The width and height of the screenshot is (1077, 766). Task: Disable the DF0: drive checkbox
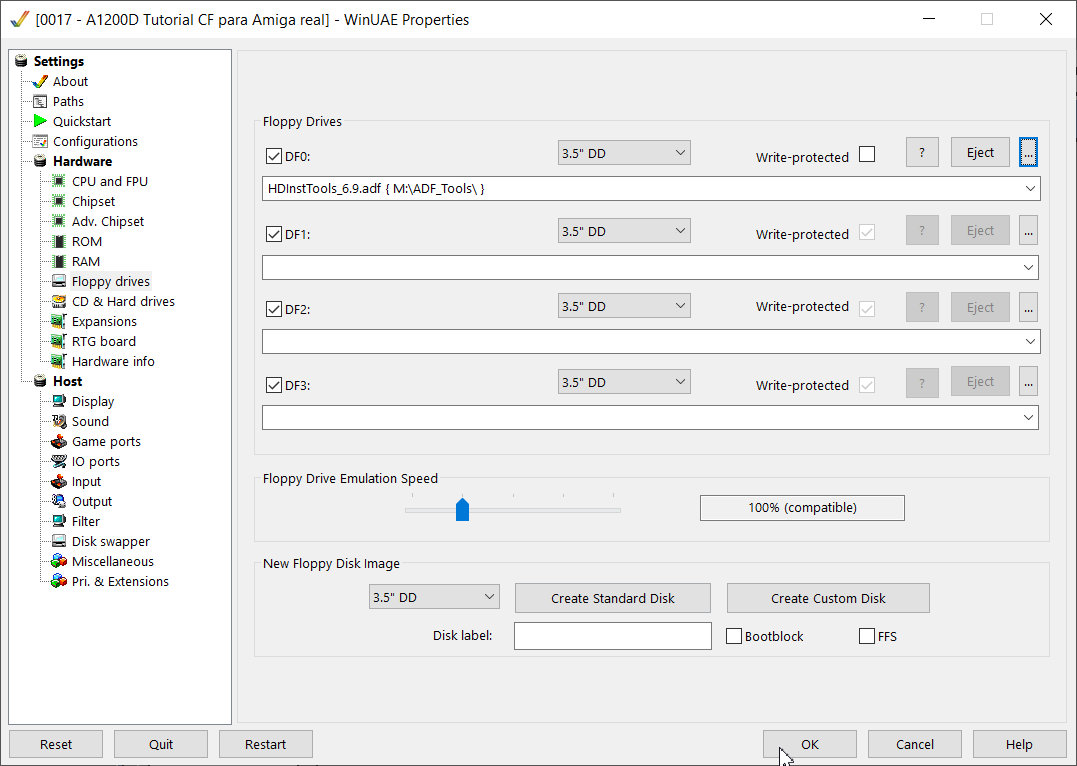[x=274, y=156]
